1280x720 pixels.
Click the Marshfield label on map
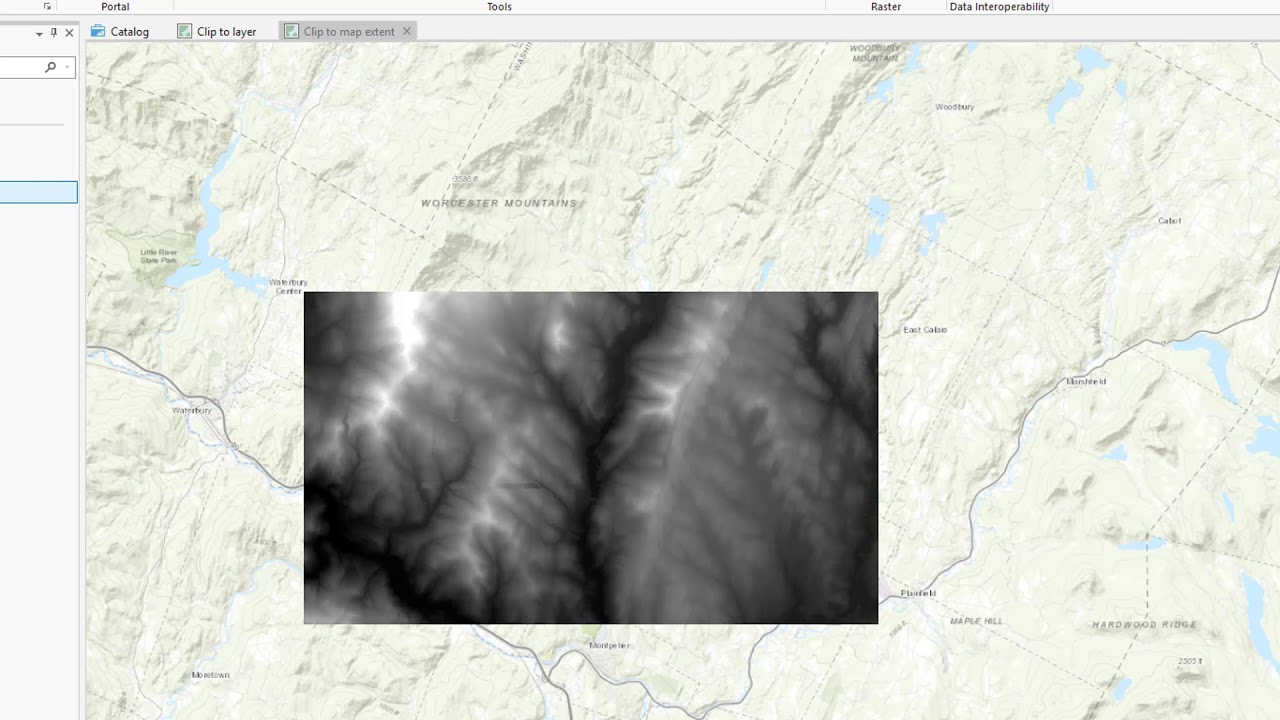[x=1086, y=381]
